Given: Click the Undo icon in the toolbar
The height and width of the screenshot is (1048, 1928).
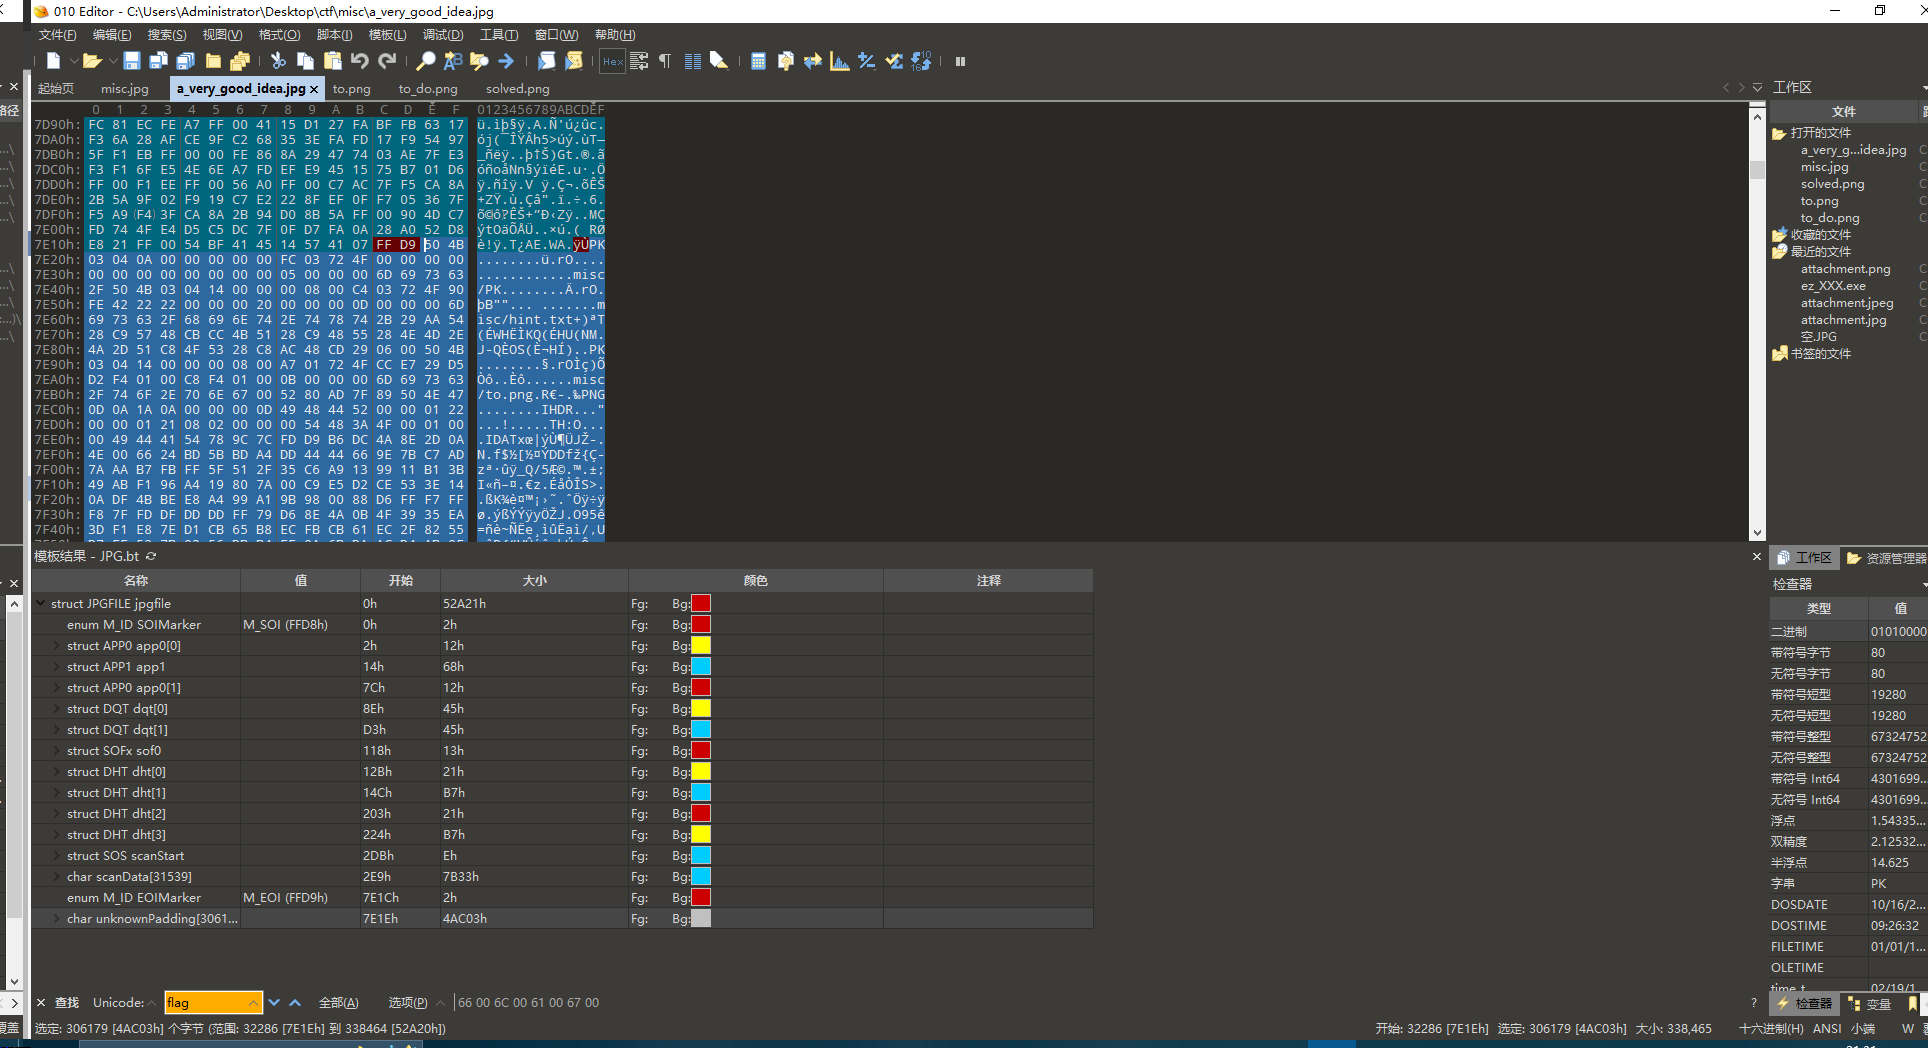Looking at the screenshot, I should tap(360, 61).
